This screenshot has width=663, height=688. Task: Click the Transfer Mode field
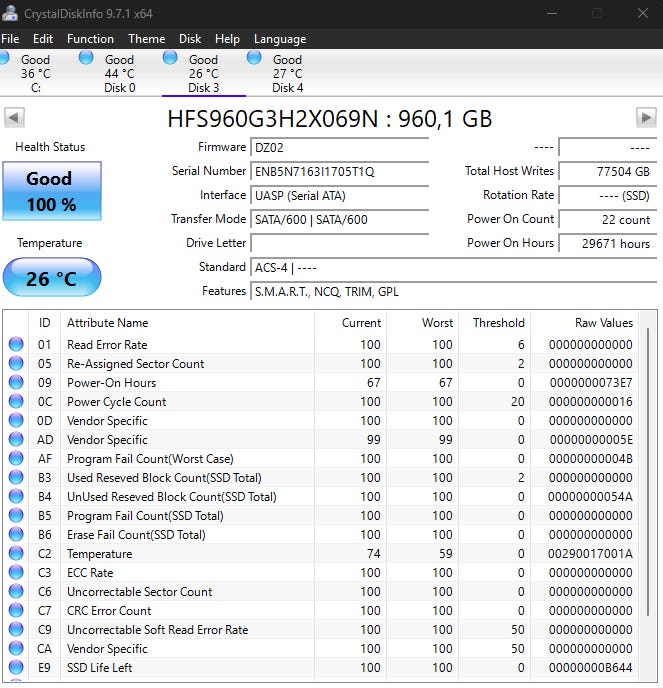coord(339,219)
